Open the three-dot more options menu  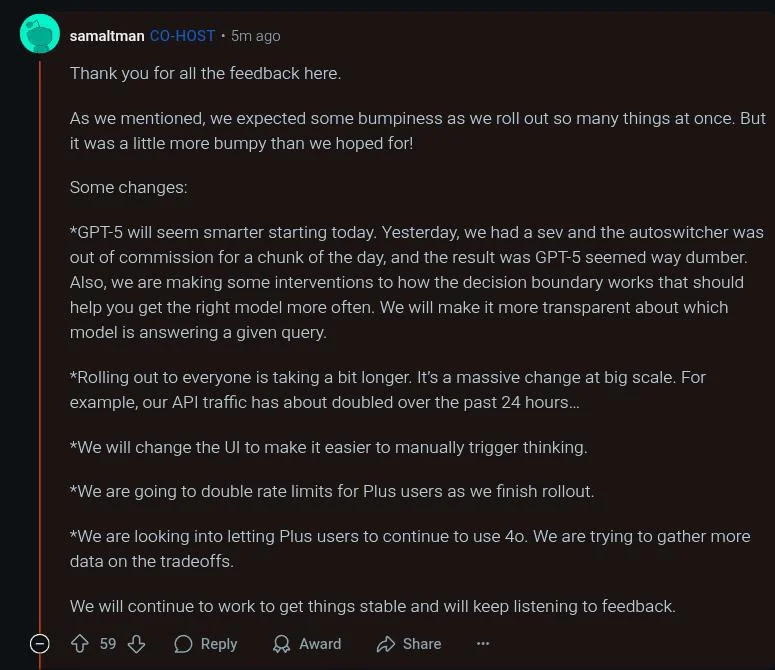point(483,644)
